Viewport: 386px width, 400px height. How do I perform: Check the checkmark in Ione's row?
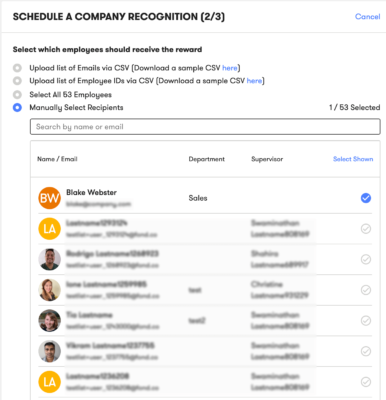(x=366, y=290)
